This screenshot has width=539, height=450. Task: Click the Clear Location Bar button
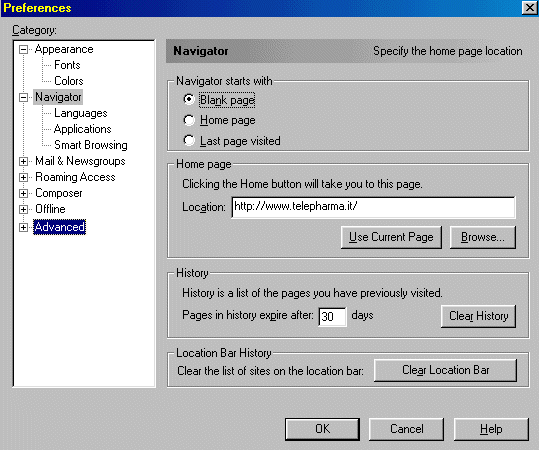coord(446,370)
